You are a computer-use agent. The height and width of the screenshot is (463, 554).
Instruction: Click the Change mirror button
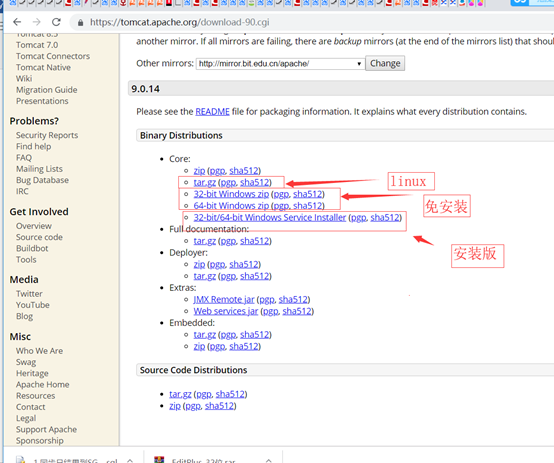[385, 63]
